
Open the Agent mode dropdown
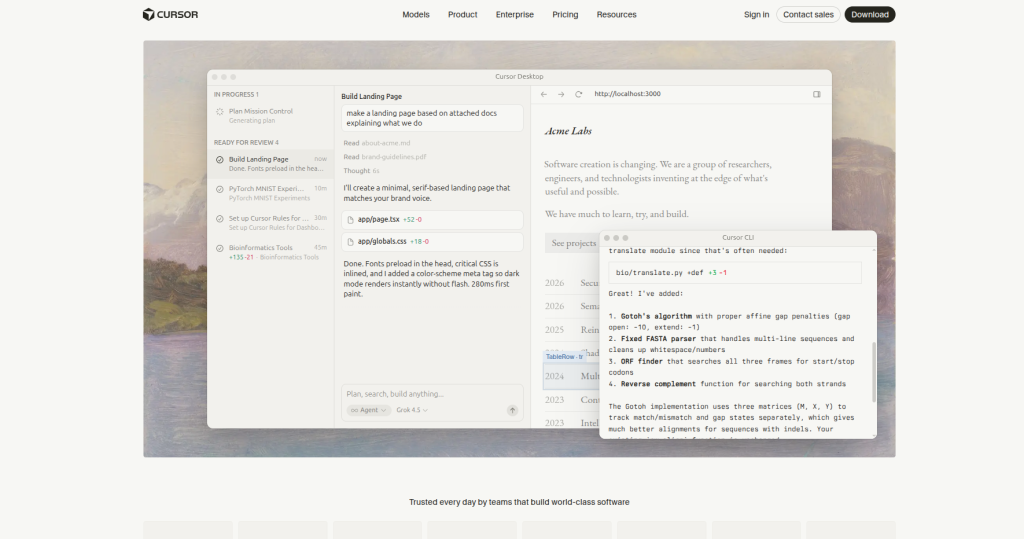tap(368, 410)
